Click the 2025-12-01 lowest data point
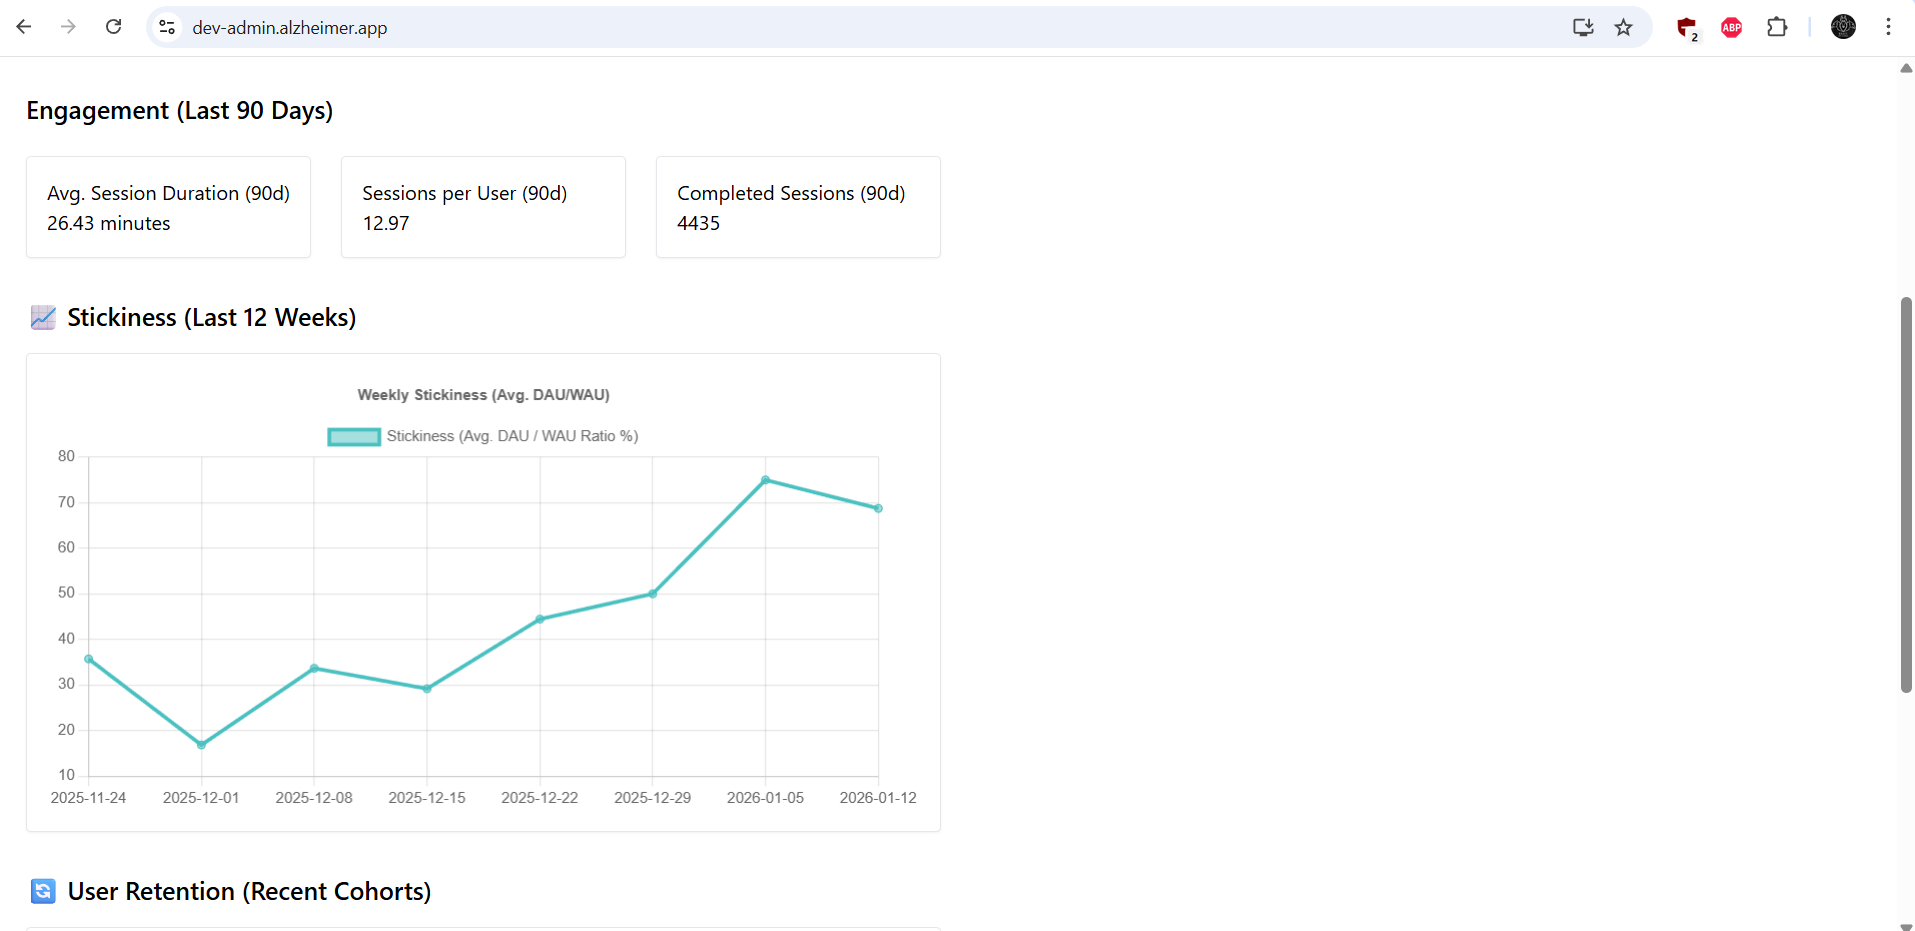Viewport: 1915px width, 931px height. coord(201,745)
